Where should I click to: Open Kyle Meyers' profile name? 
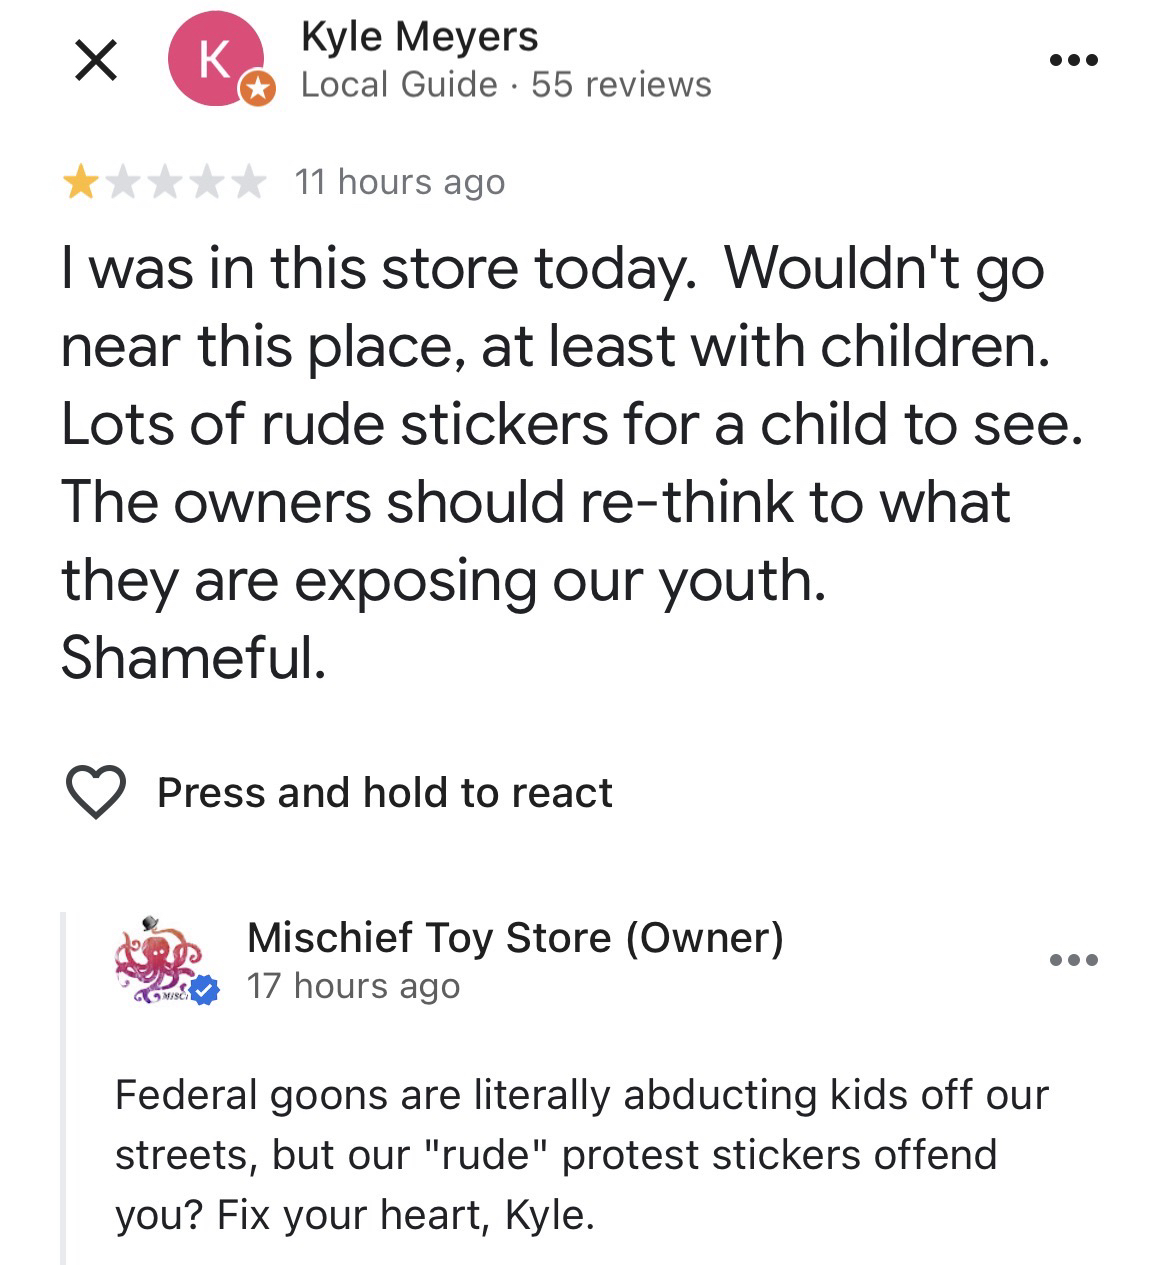pyautogui.click(x=419, y=37)
